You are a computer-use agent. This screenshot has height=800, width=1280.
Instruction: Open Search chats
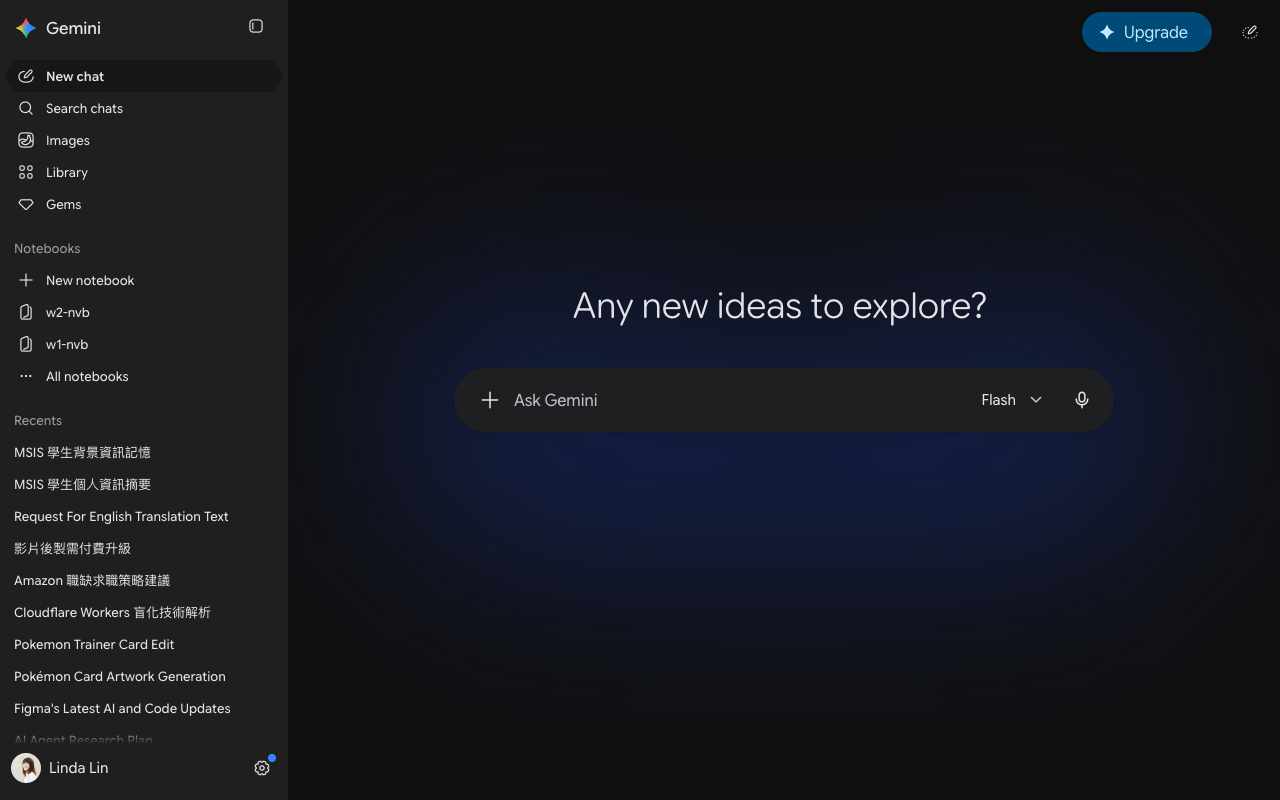(x=144, y=108)
